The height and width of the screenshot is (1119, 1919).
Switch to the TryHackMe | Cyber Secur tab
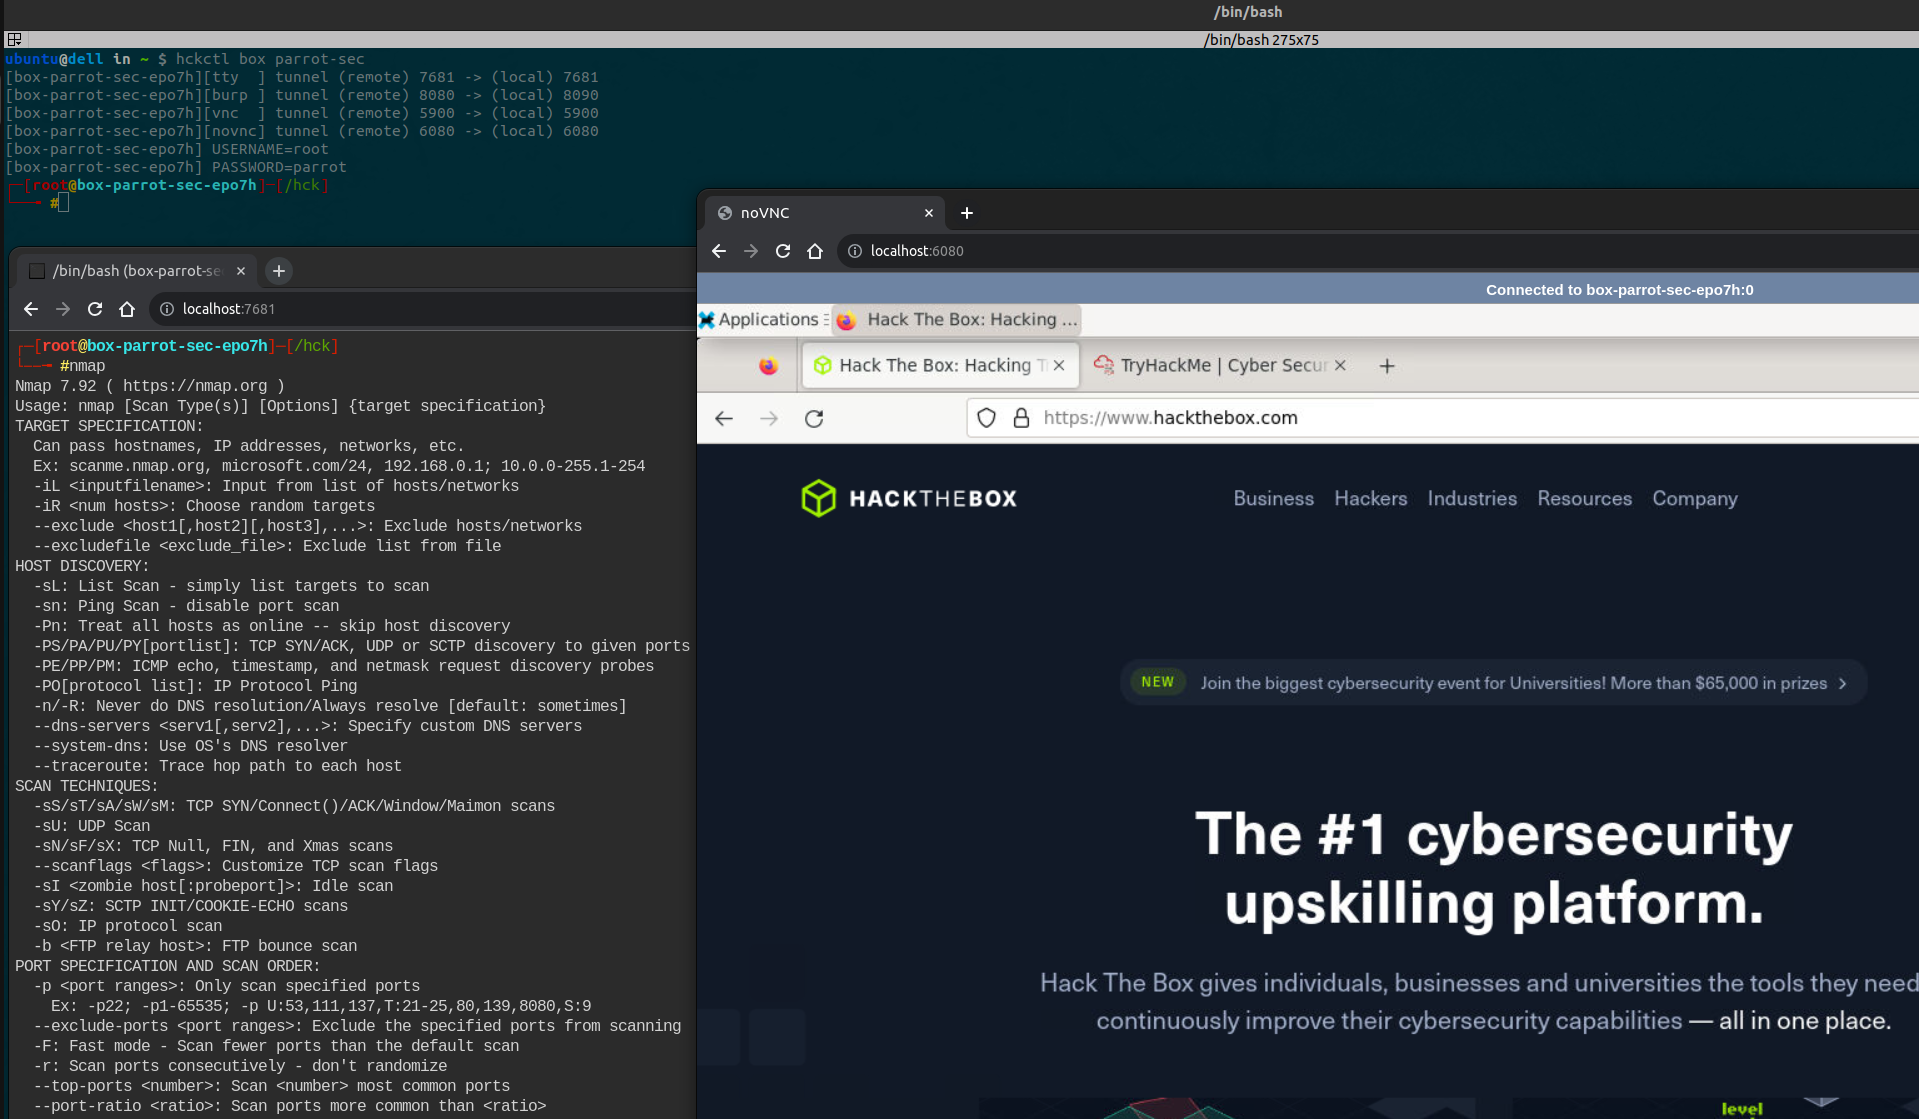click(1220, 366)
